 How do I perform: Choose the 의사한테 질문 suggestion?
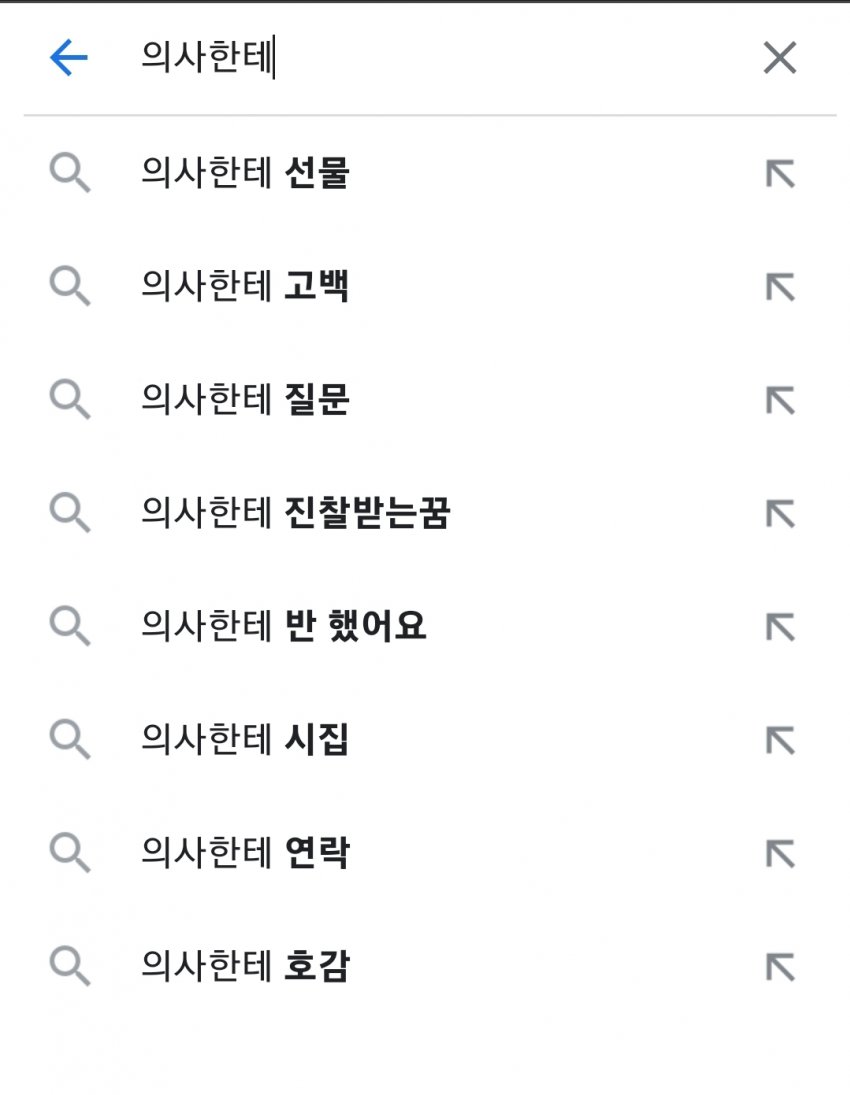[x=245, y=401]
